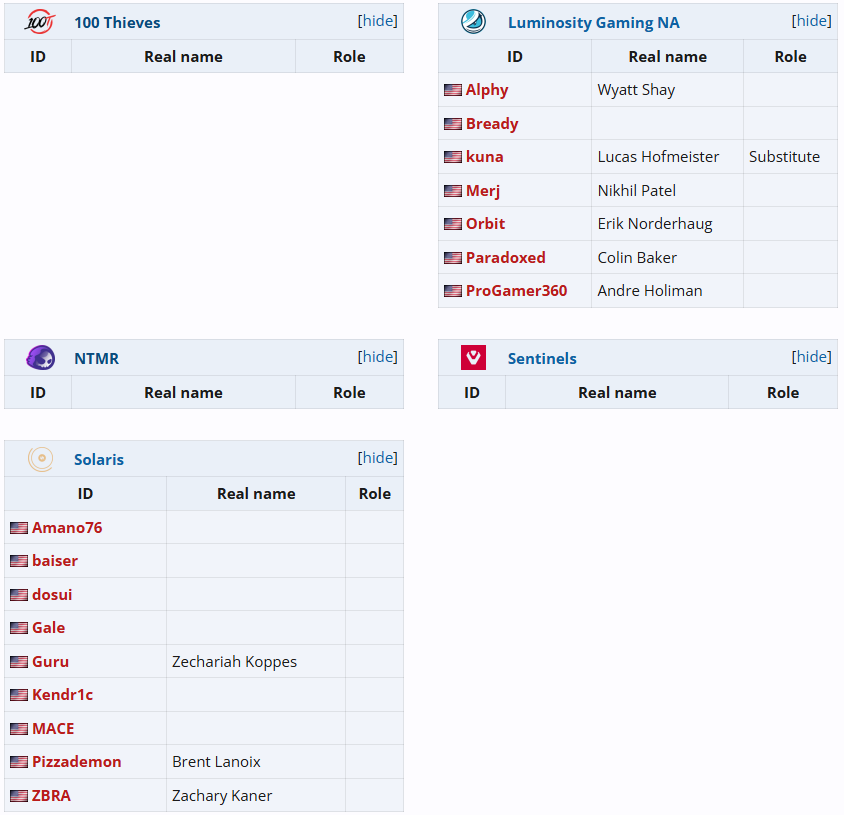Viewport: 844px width, 815px height.
Task: Click the US flag beside Orbit
Action: [x=453, y=224]
